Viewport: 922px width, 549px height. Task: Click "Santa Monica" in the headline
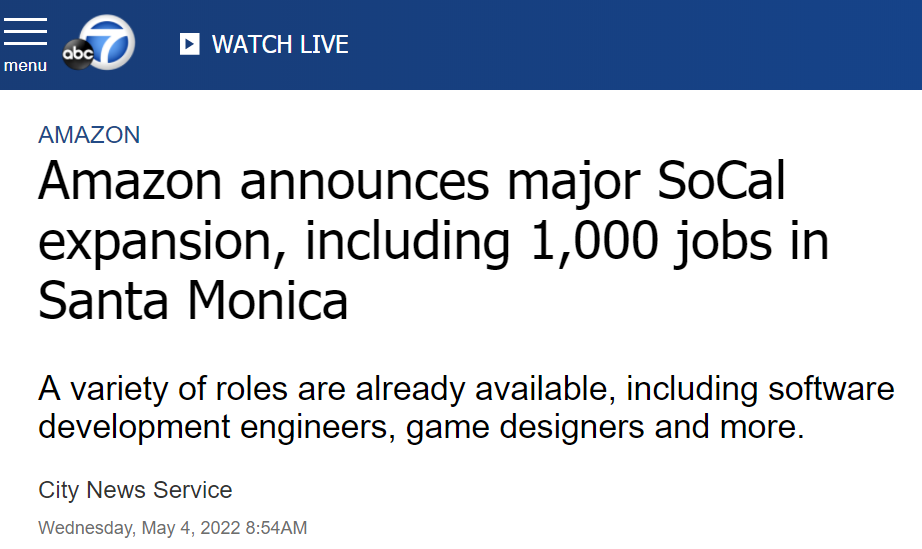[x=193, y=300]
